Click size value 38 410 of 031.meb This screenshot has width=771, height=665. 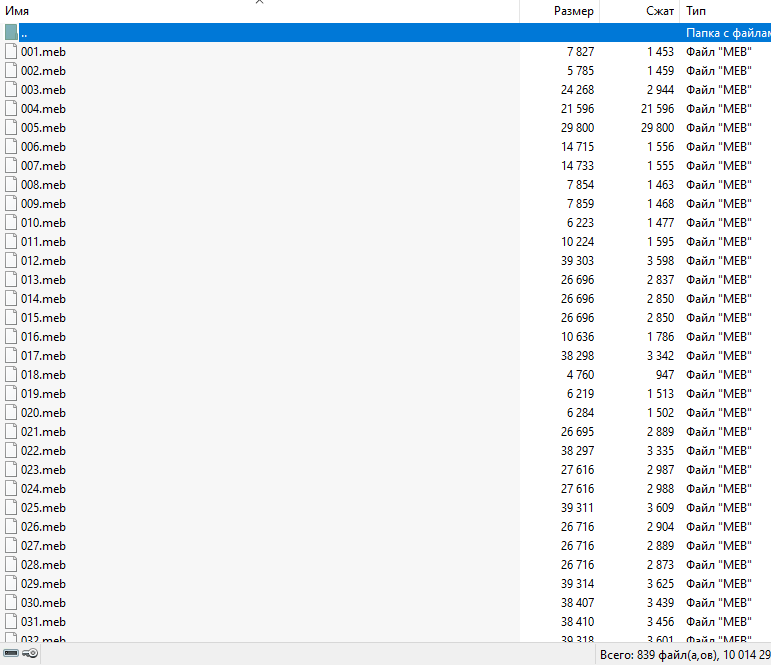tap(577, 622)
